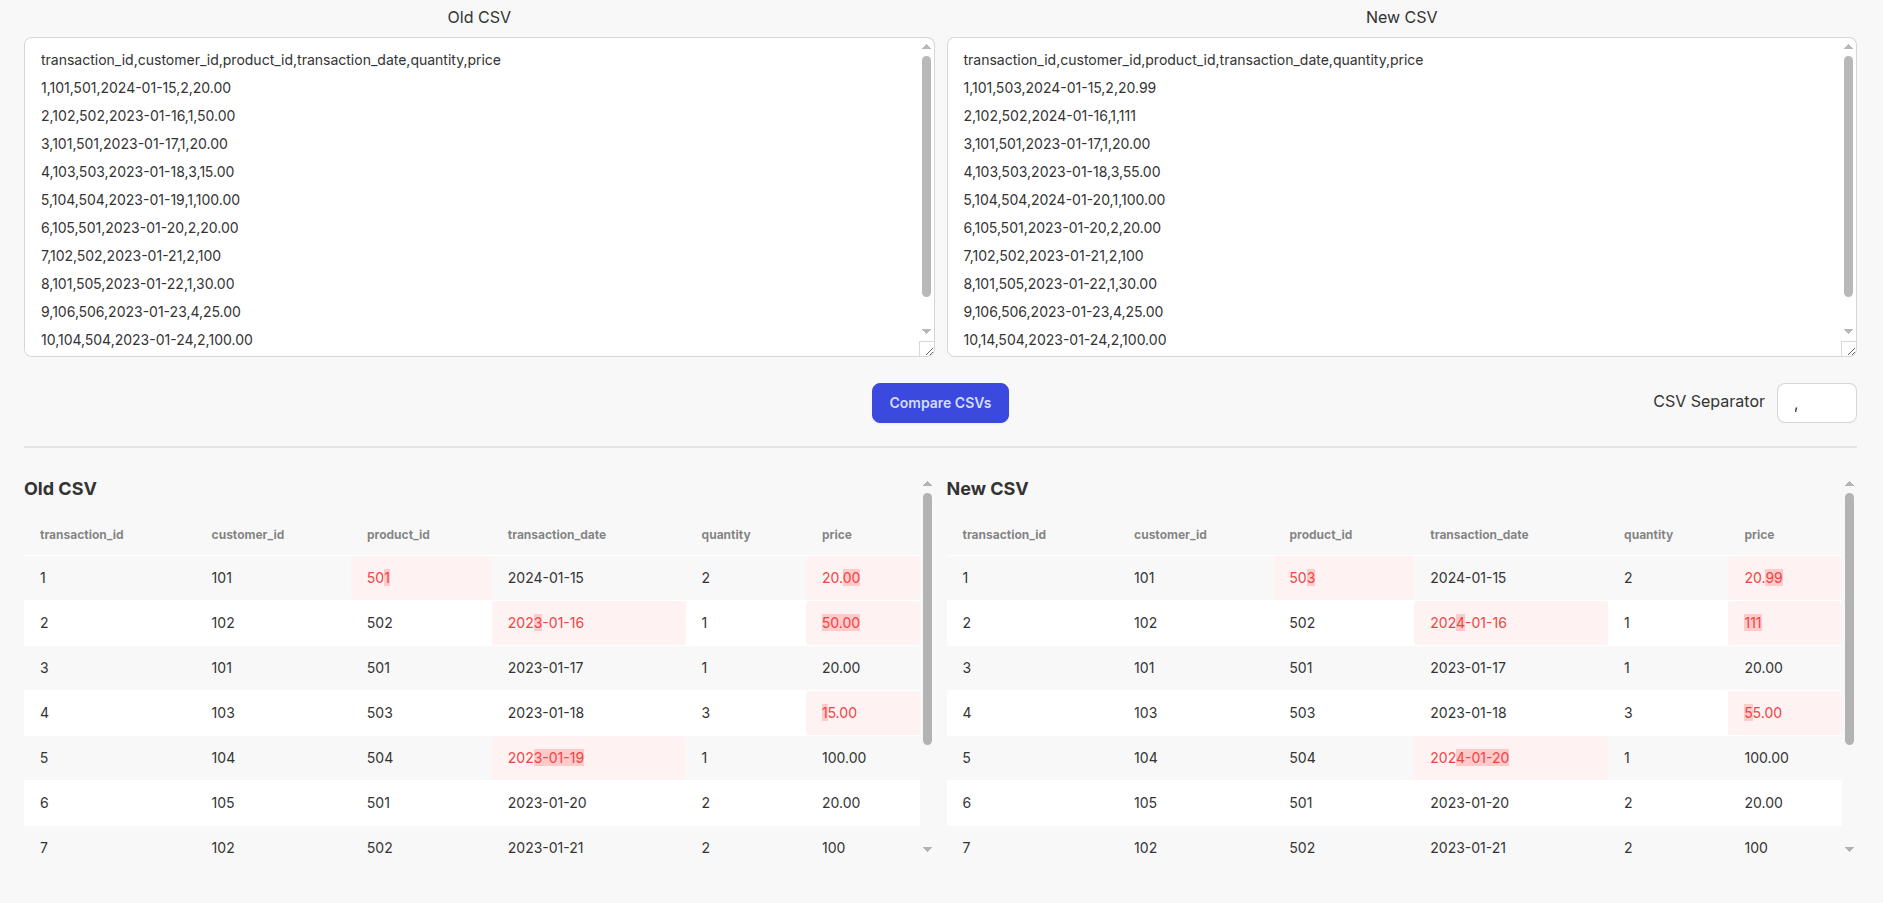1883x903 pixels.
Task: Click price header in New CSV table
Action: [x=1759, y=535]
